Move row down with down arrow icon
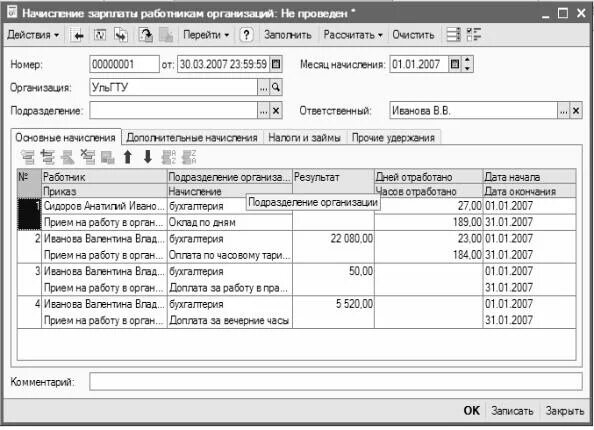The width and height of the screenshot is (594, 430). click(x=148, y=157)
